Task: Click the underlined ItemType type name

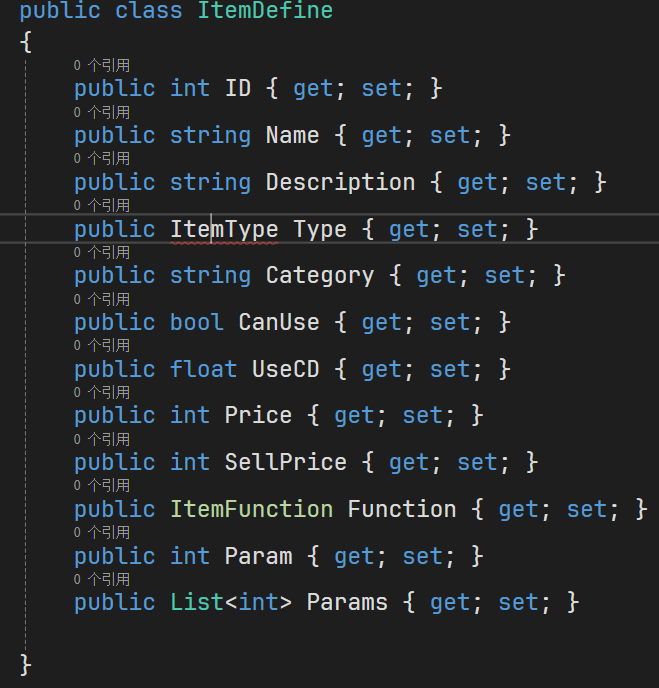Action: point(224,229)
